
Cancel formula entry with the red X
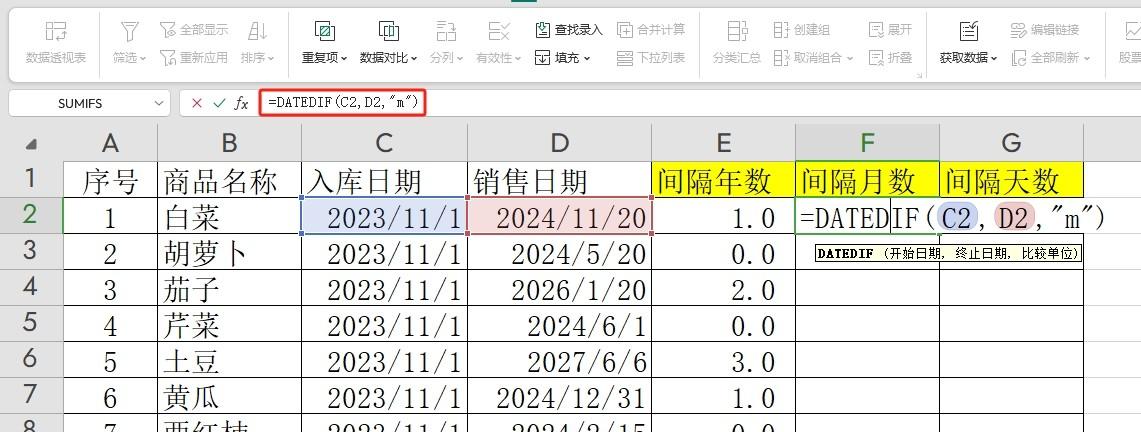(x=196, y=103)
